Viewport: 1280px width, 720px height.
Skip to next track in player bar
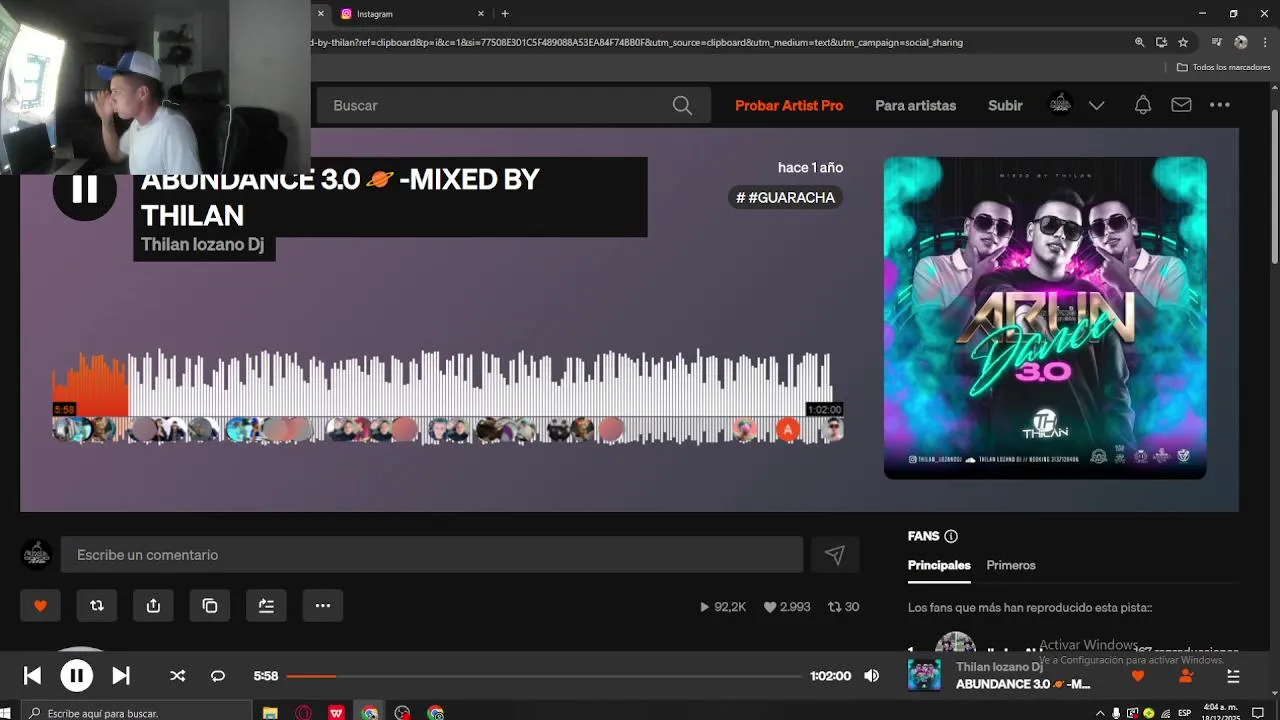click(x=121, y=676)
